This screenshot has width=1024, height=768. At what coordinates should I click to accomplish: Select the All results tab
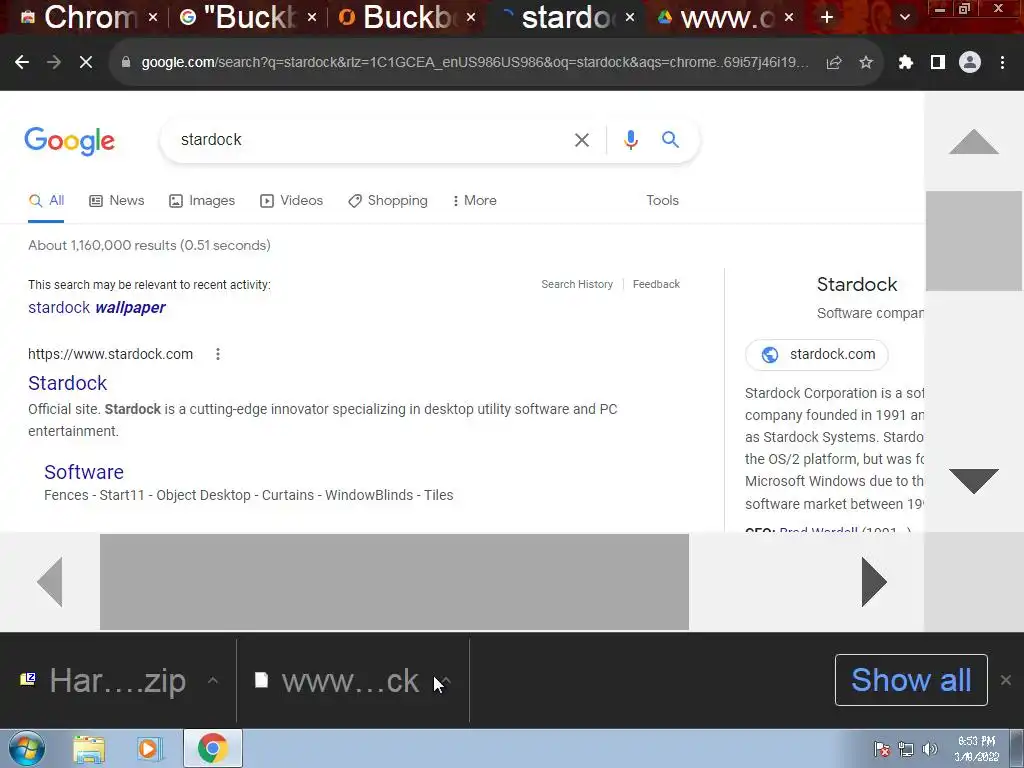click(x=46, y=200)
